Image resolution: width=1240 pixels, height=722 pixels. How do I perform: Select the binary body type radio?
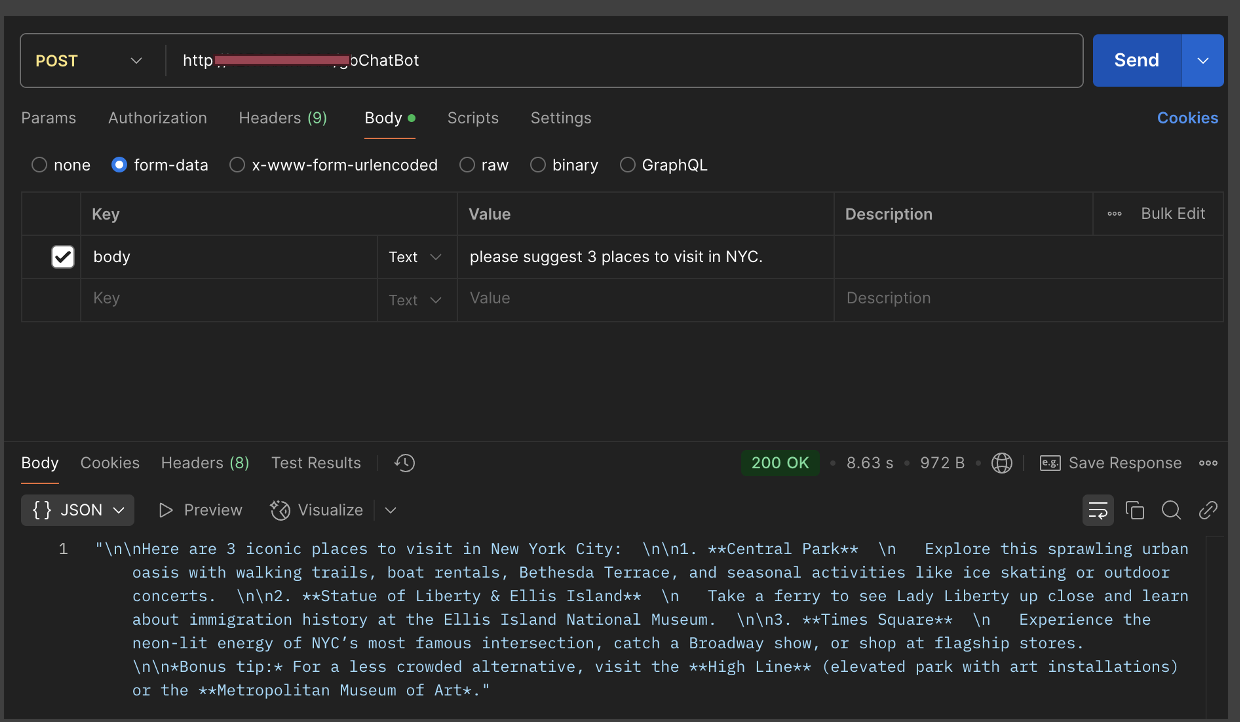[x=538, y=165]
